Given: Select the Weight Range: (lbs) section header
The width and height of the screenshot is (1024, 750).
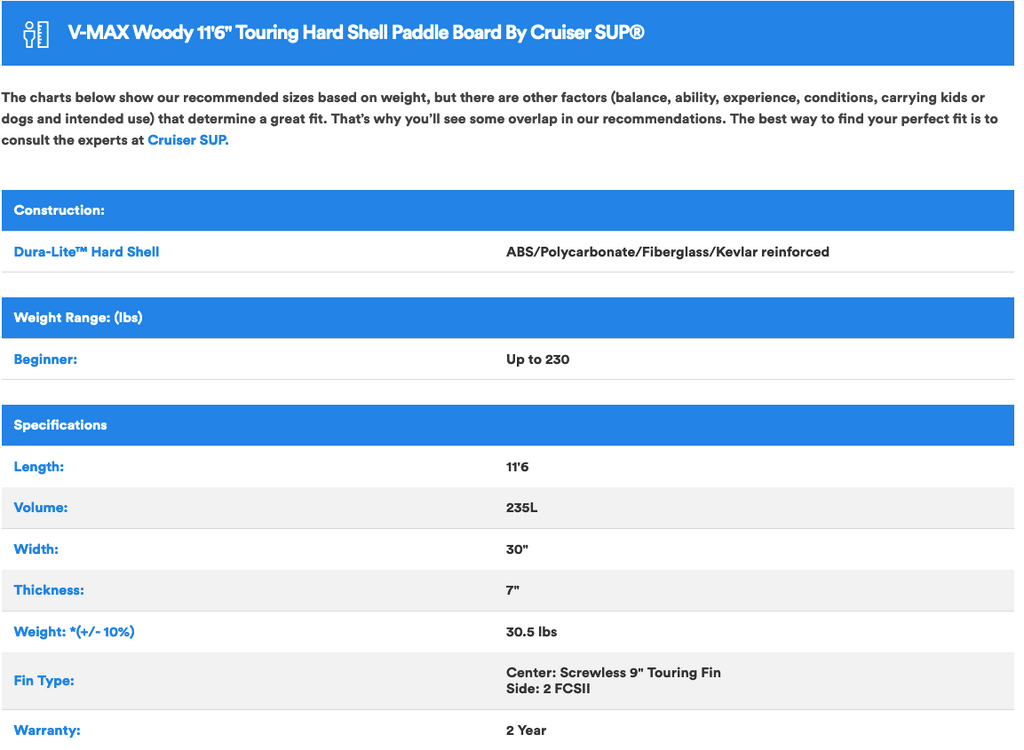Looking at the screenshot, I should click(x=78, y=318).
